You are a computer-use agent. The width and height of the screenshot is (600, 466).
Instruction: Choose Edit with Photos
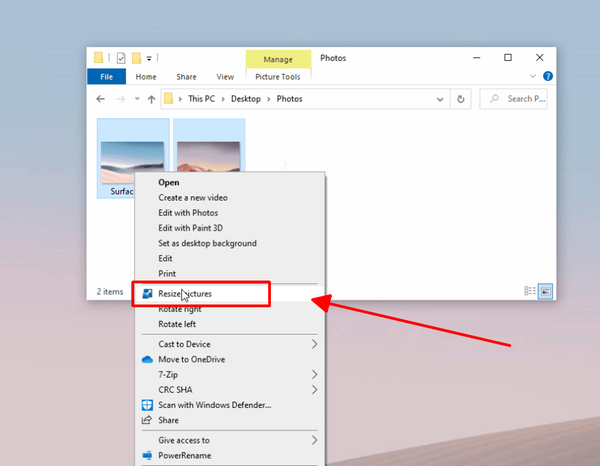tap(230, 213)
